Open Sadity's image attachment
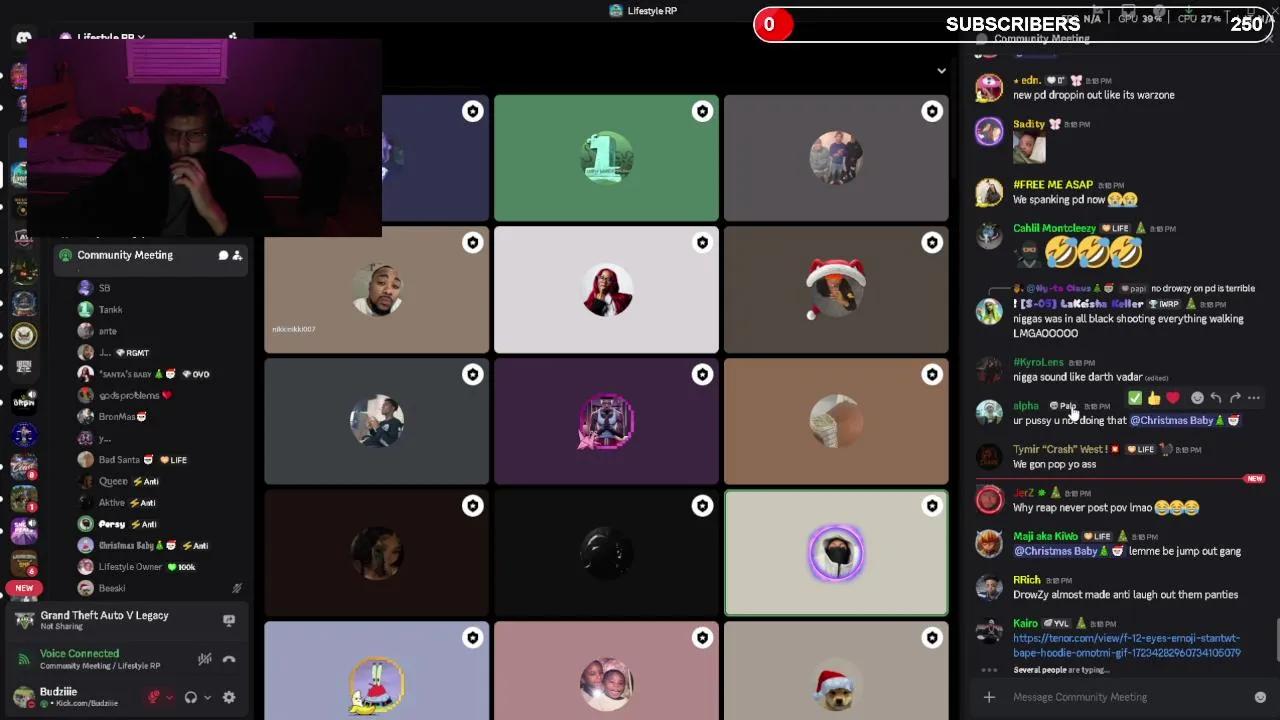The height and width of the screenshot is (720, 1280). pyautogui.click(x=1029, y=148)
